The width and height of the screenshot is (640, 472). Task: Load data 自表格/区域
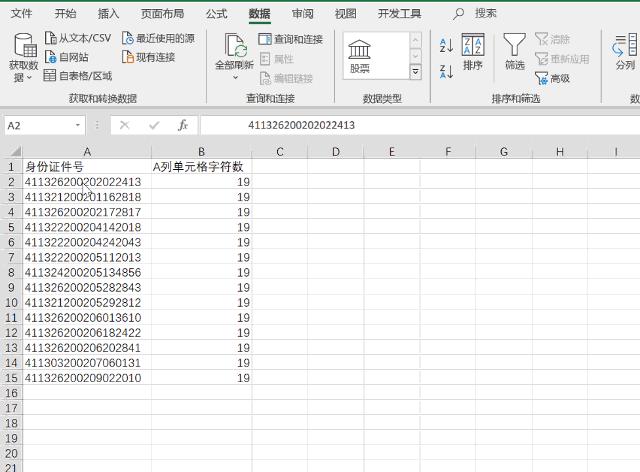[78, 76]
